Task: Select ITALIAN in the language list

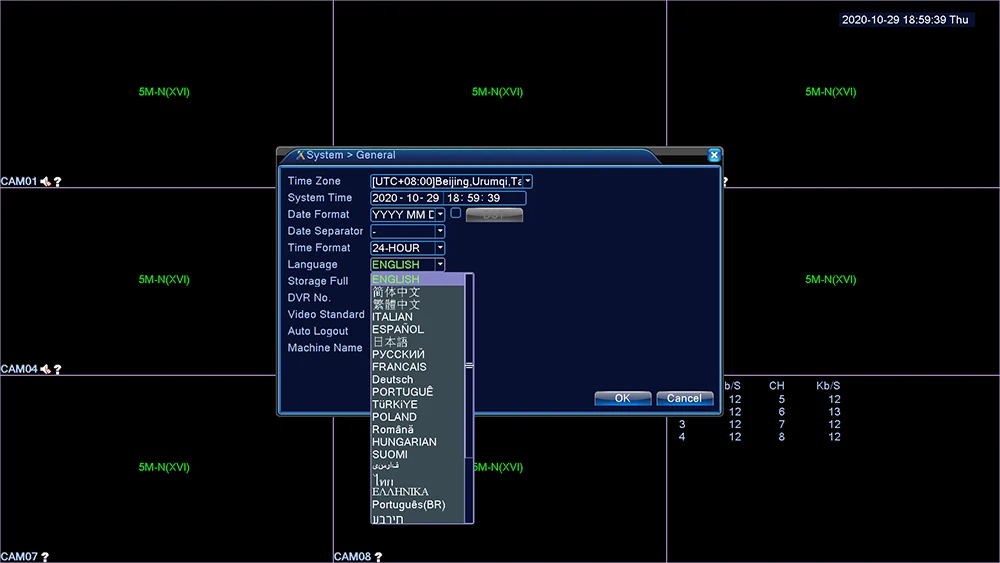Action: pyautogui.click(x=418, y=317)
